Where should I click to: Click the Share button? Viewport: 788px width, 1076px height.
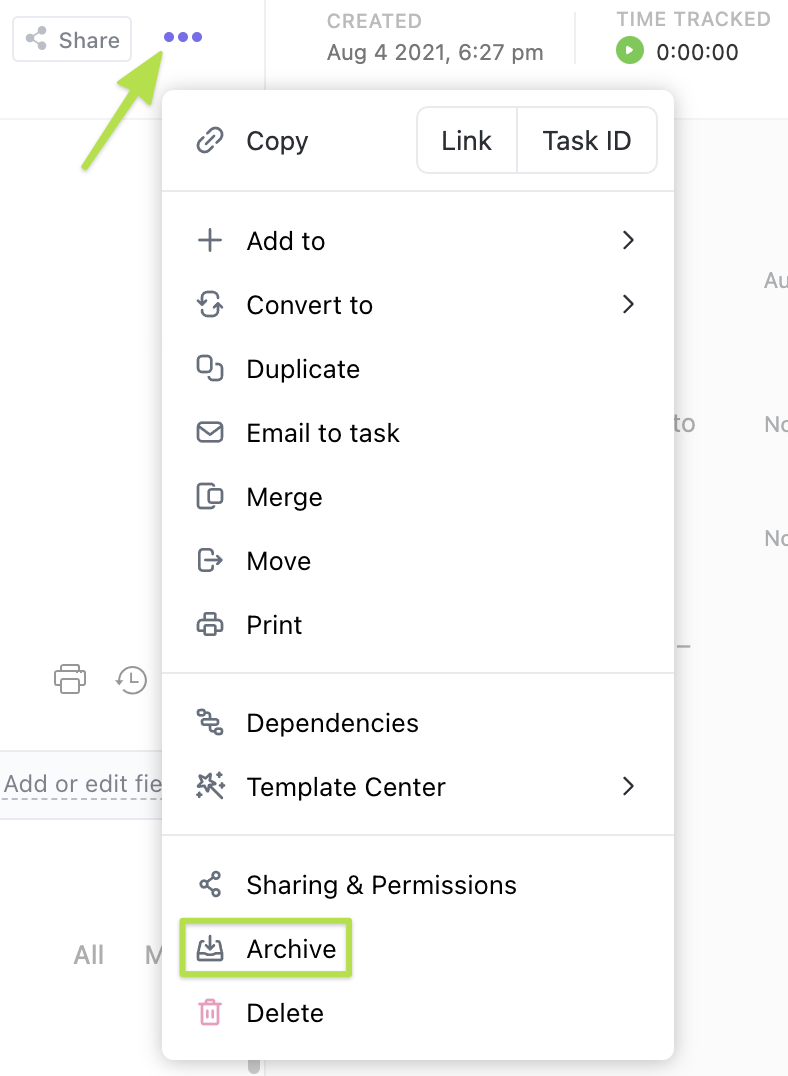72,40
